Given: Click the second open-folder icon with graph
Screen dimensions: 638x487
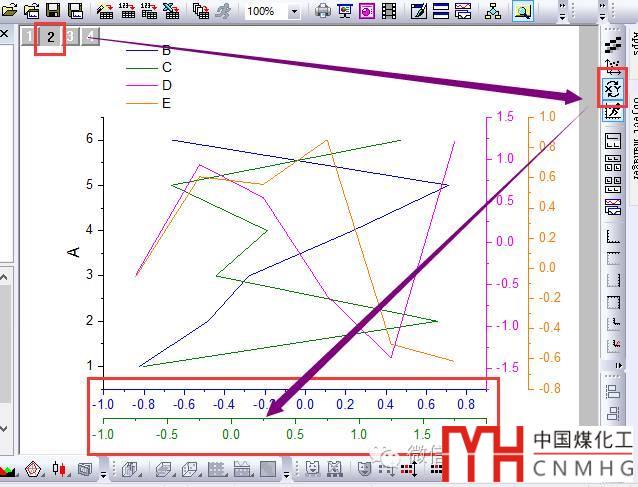Looking at the screenshot, I should 31,10.
